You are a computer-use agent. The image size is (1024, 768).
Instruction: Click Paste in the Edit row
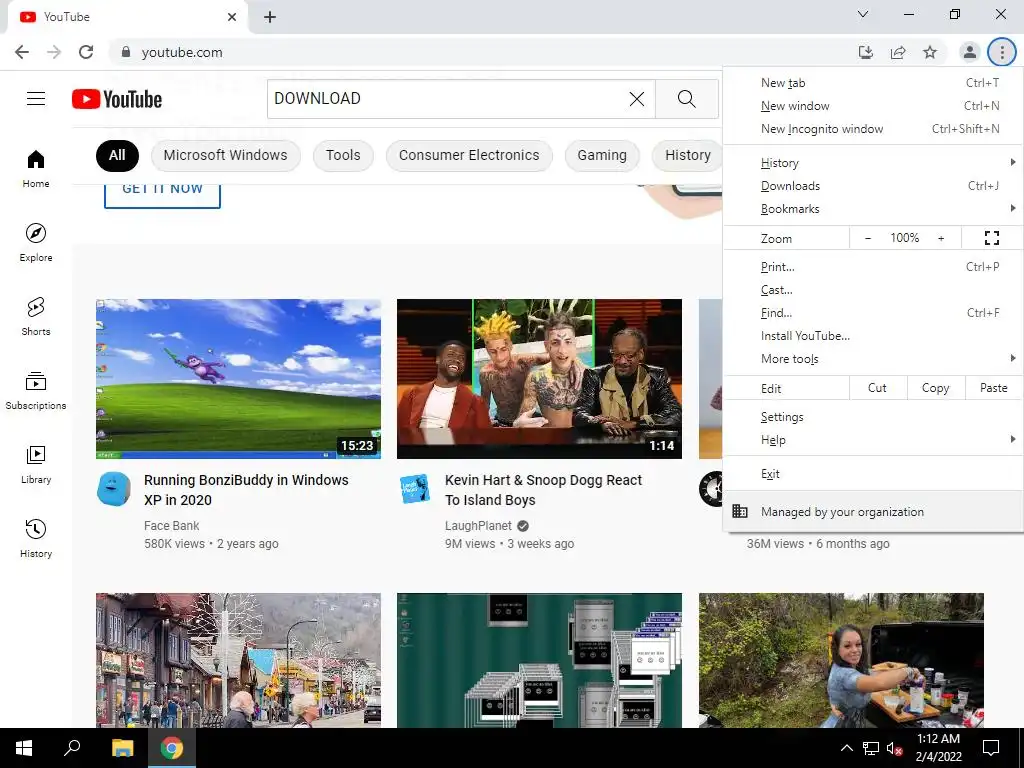click(993, 388)
